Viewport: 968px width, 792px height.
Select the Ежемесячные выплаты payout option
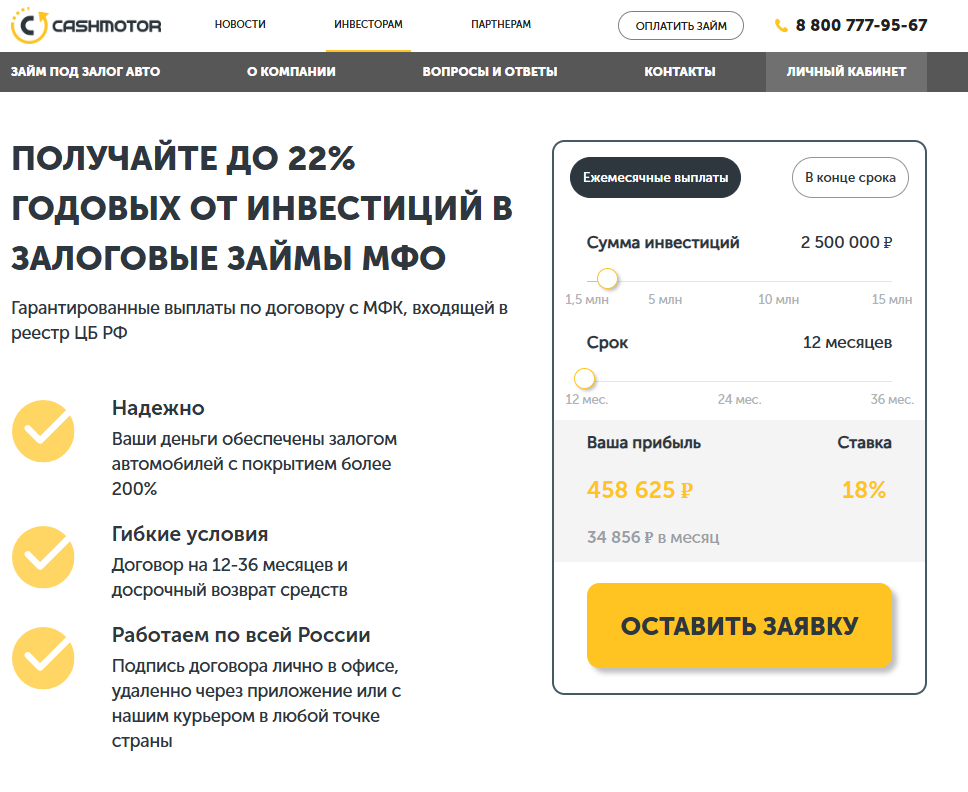(655, 177)
